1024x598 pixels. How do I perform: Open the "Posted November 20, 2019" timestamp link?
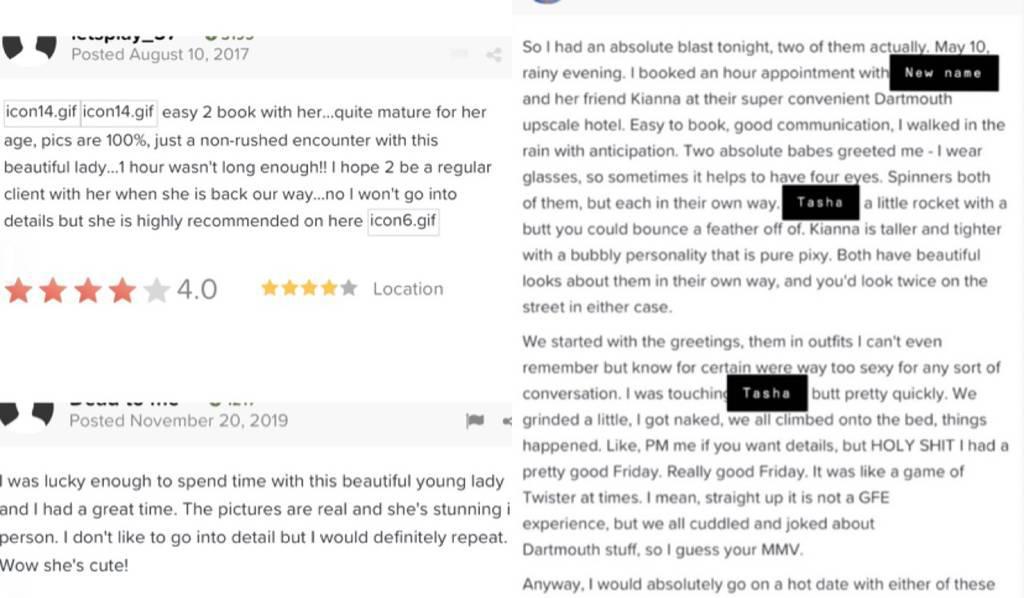[178, 421]
